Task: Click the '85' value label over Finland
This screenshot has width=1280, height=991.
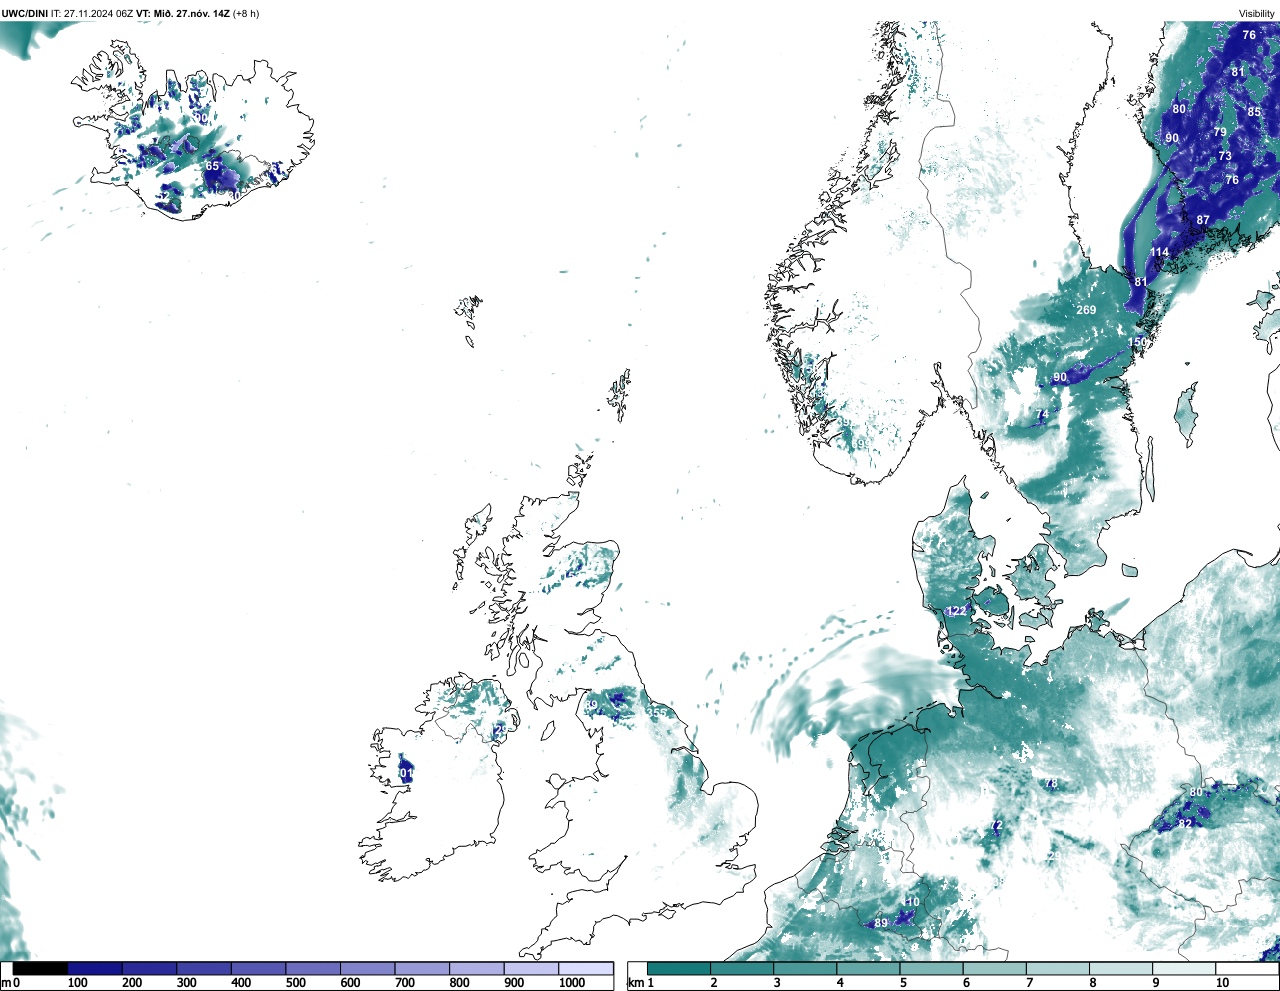Action: (1254, 112)
